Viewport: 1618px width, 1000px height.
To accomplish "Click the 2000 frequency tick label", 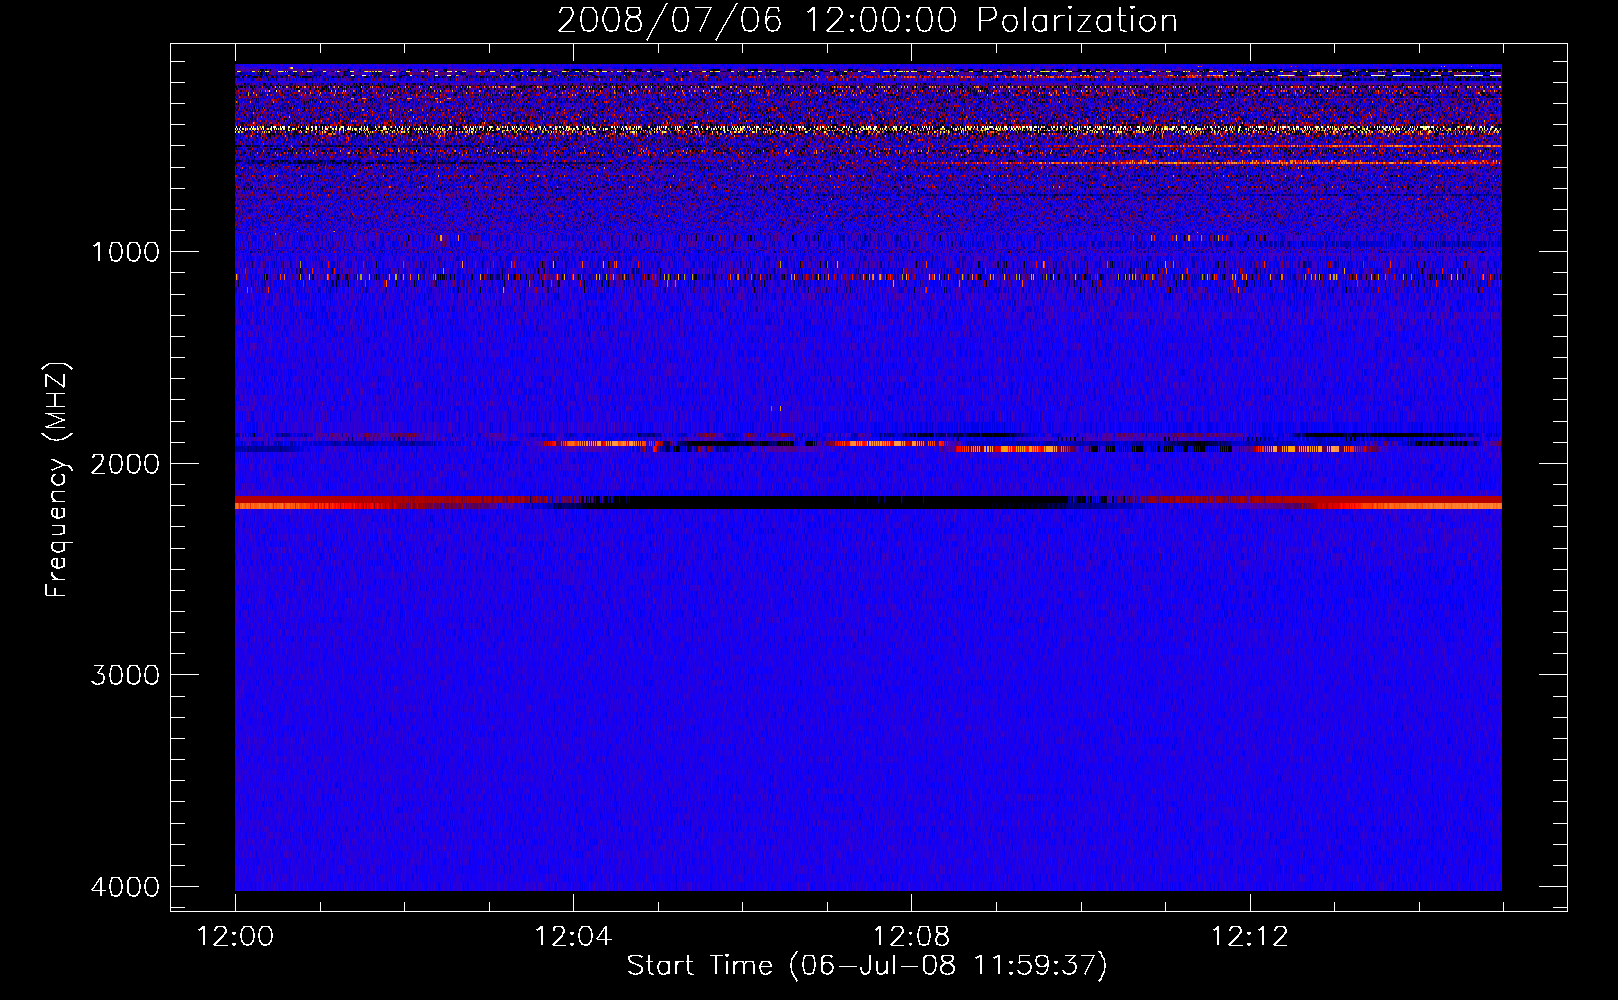I will click(125, 463).
